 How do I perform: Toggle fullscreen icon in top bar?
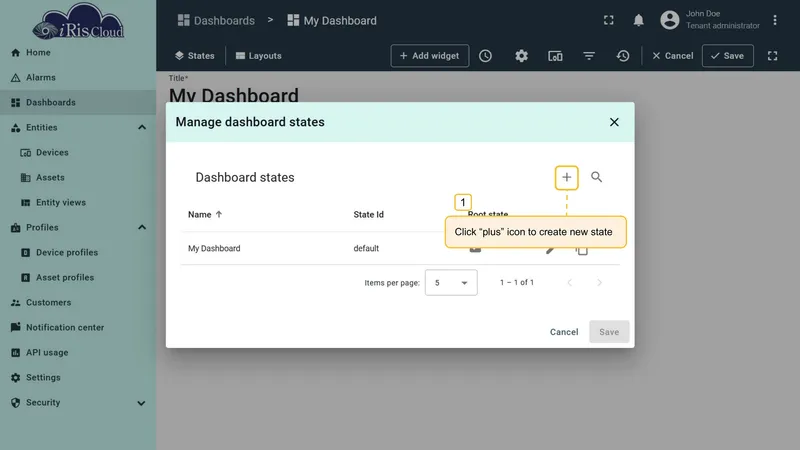(608, 20)
